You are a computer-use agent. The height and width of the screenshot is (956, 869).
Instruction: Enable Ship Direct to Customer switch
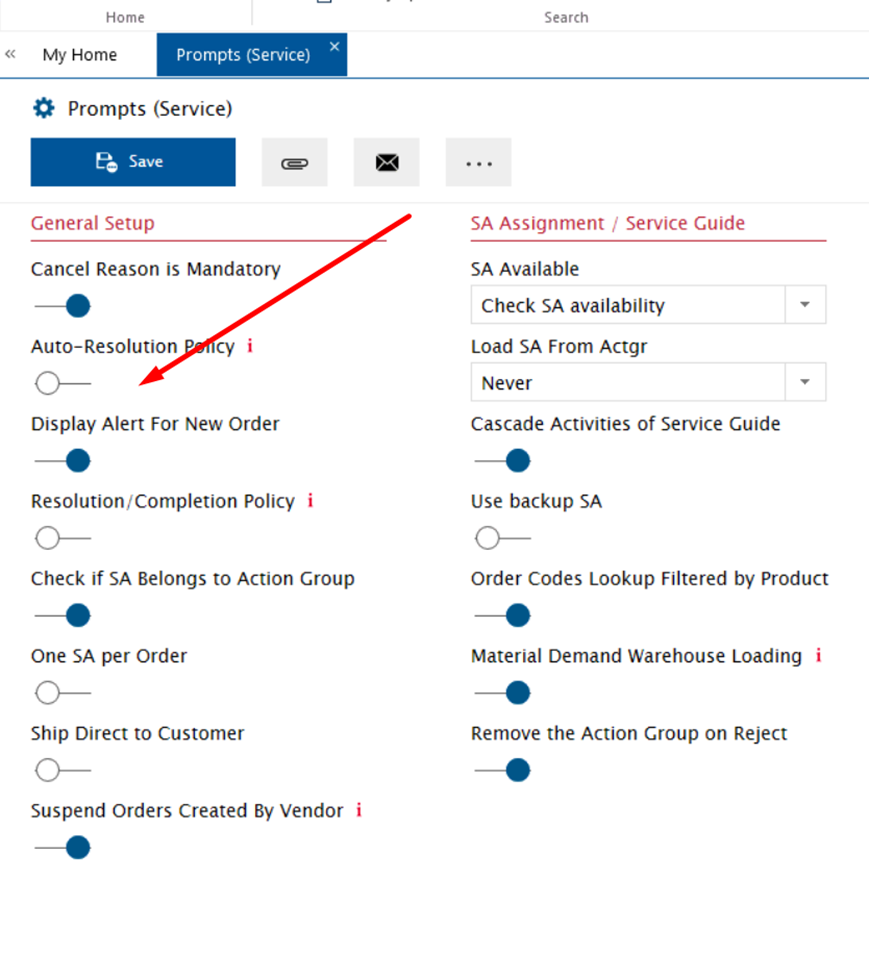pos(63,770)
